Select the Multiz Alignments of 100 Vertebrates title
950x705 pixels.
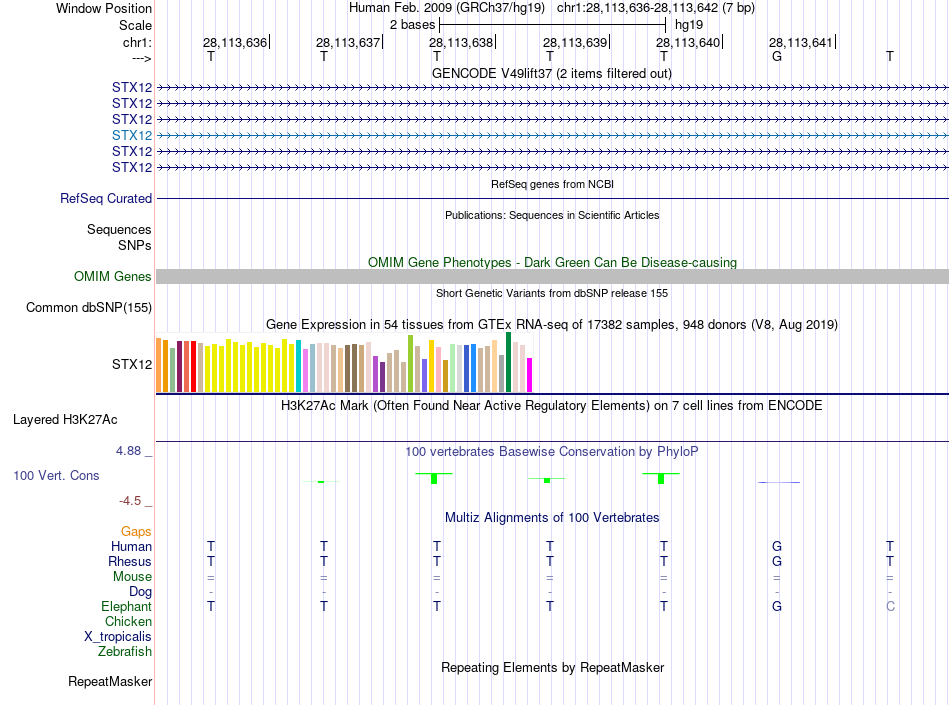(552, 518)
